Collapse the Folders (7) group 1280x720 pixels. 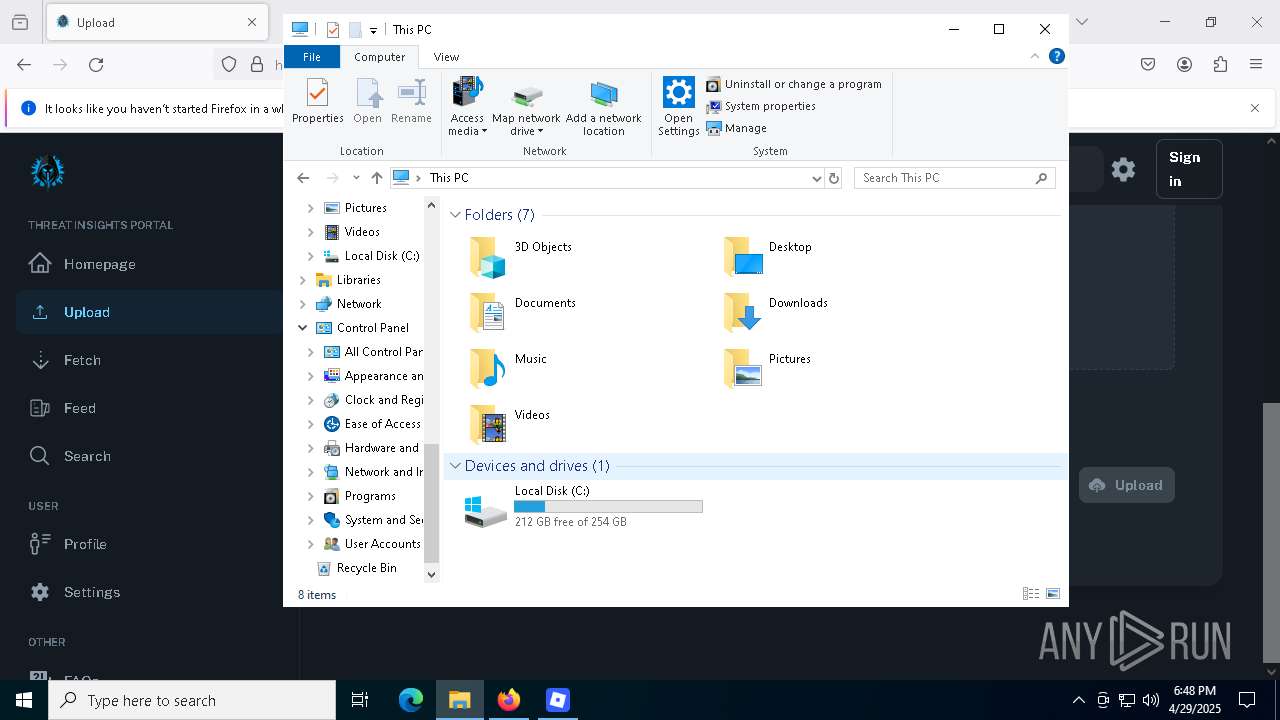tap(455, 215)
